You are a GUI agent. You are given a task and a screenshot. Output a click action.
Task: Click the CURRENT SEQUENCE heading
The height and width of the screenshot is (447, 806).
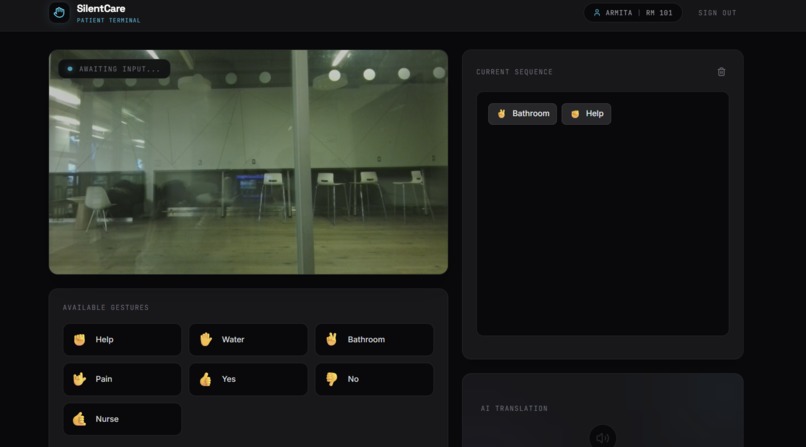(514, 72)
